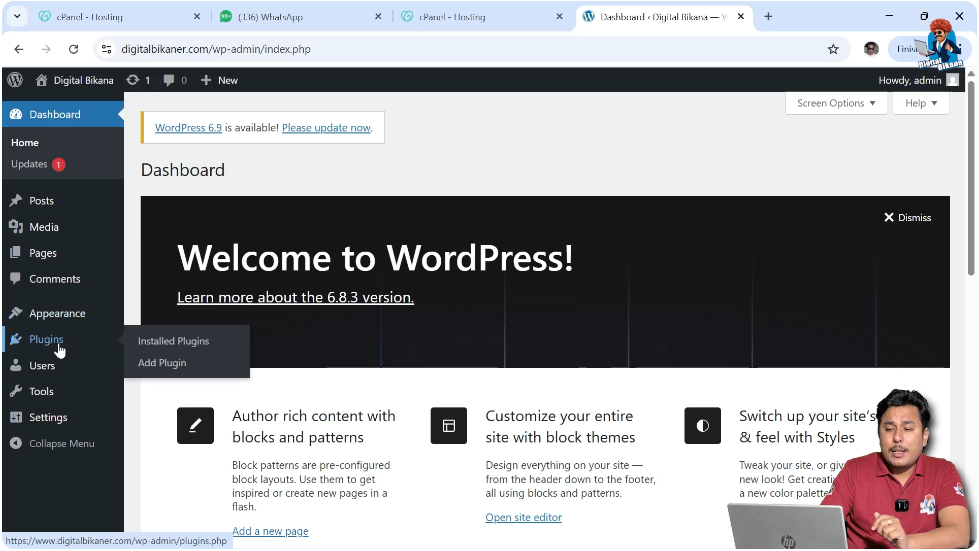Screen dimensions: 979x551
Task: Dismiss the Welcome panel
Action: (x=907, y=217)
